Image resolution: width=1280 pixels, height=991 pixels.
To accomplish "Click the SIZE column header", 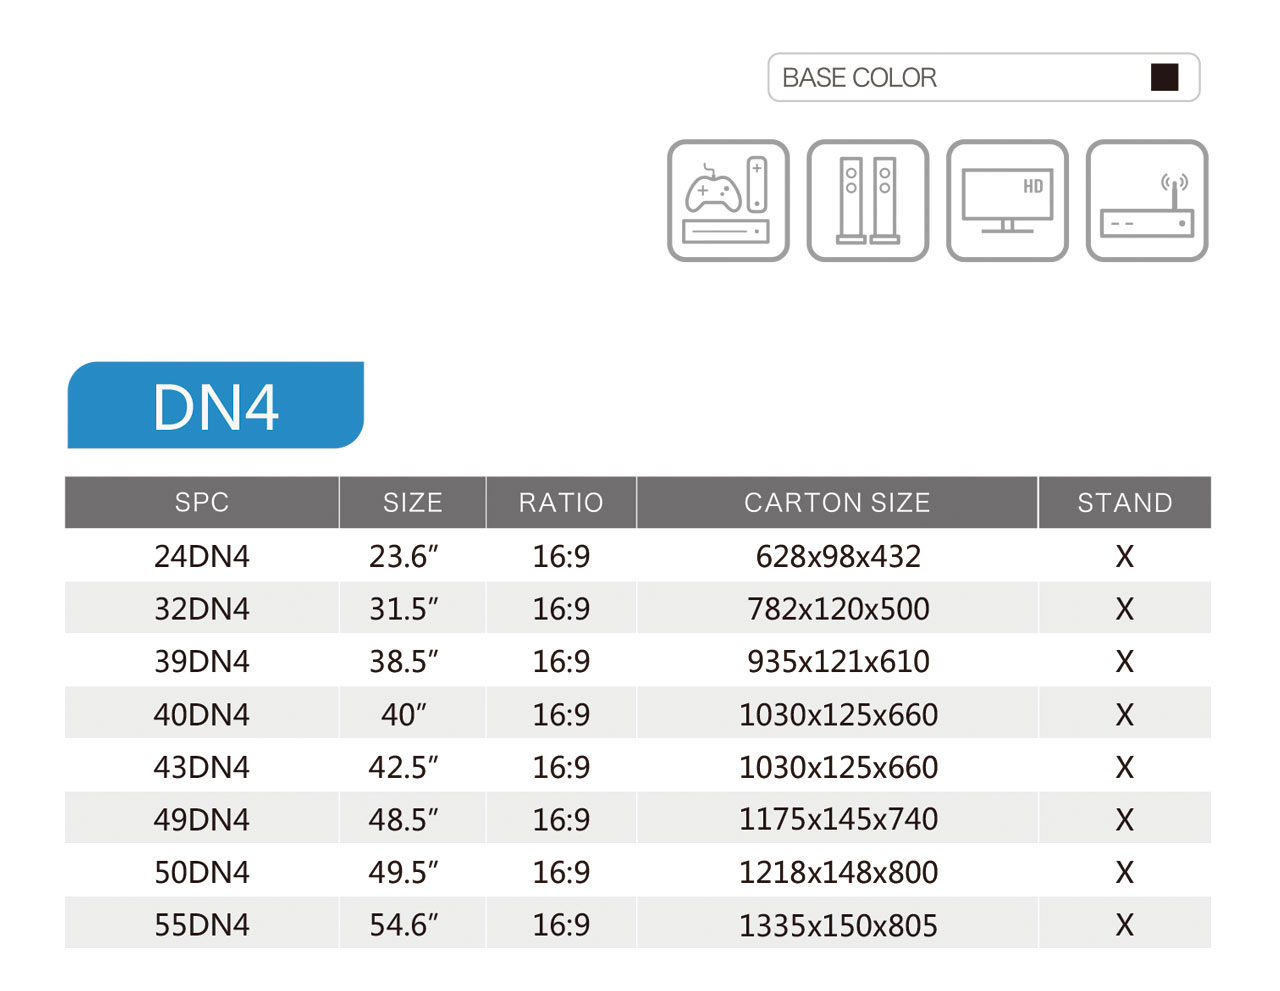I will 412,502.
